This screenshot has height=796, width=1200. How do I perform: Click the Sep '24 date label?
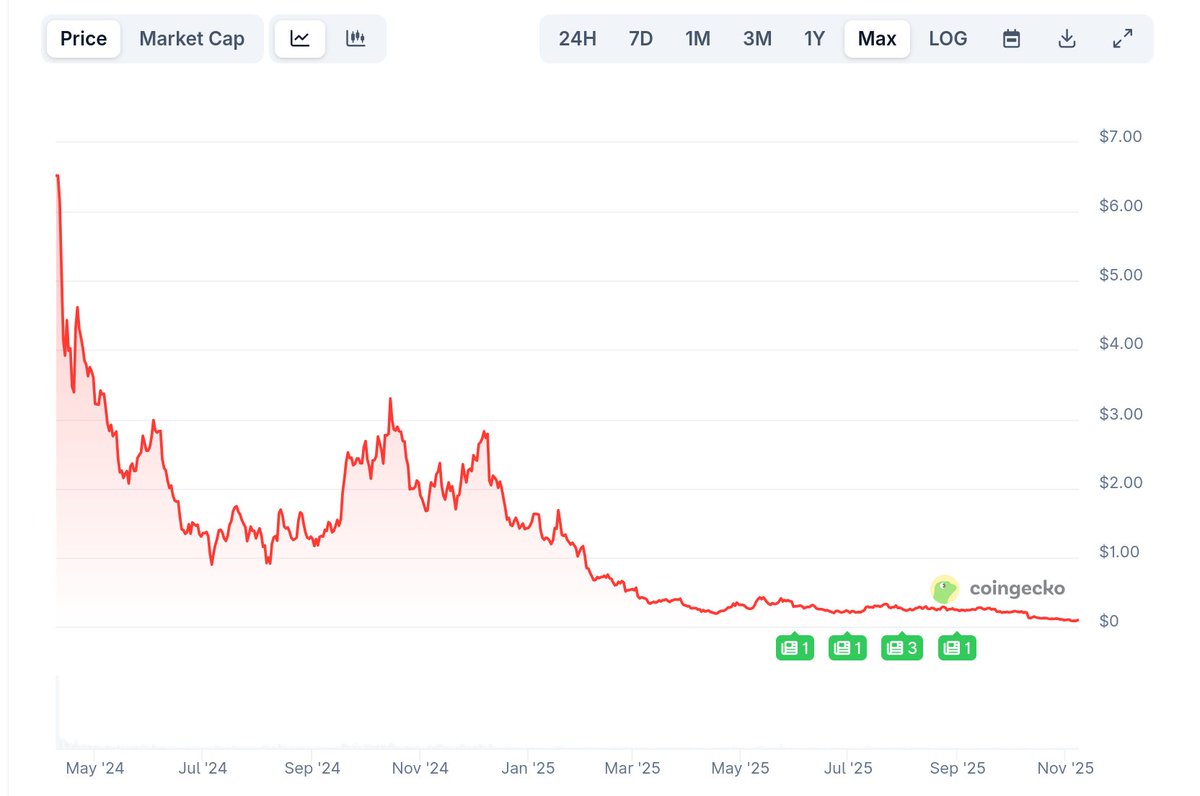(313, 769)
